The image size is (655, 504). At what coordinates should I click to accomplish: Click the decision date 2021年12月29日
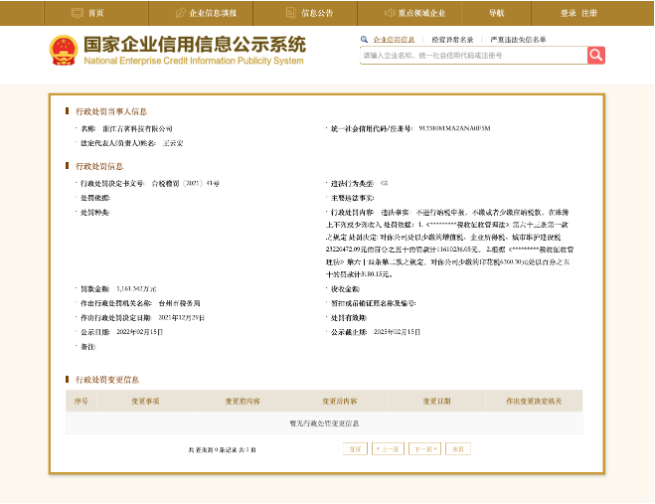pyautogui.click(x=181, y=318)
